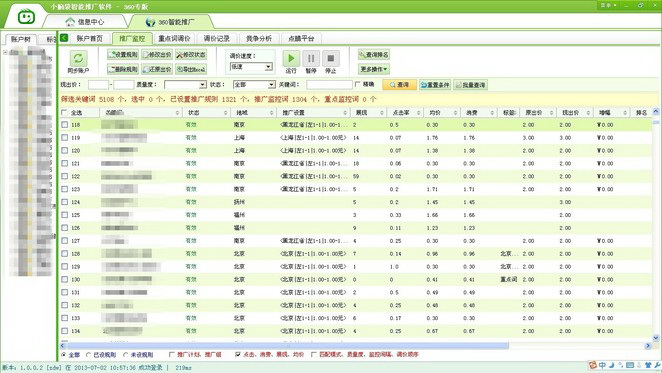The height and width of the screenshot is (373, 662).
Task: Select the 未设规则 radio button
Action: click(125, 354)
